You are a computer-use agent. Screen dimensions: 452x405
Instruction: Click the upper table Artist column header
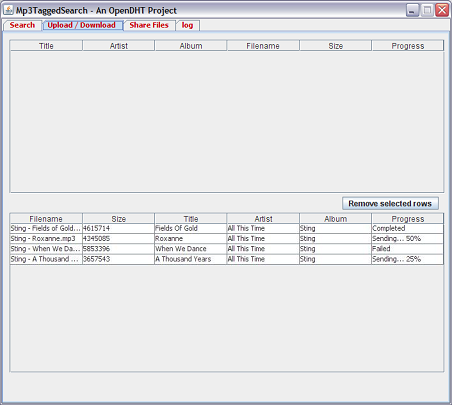click(x=119, y=46)
